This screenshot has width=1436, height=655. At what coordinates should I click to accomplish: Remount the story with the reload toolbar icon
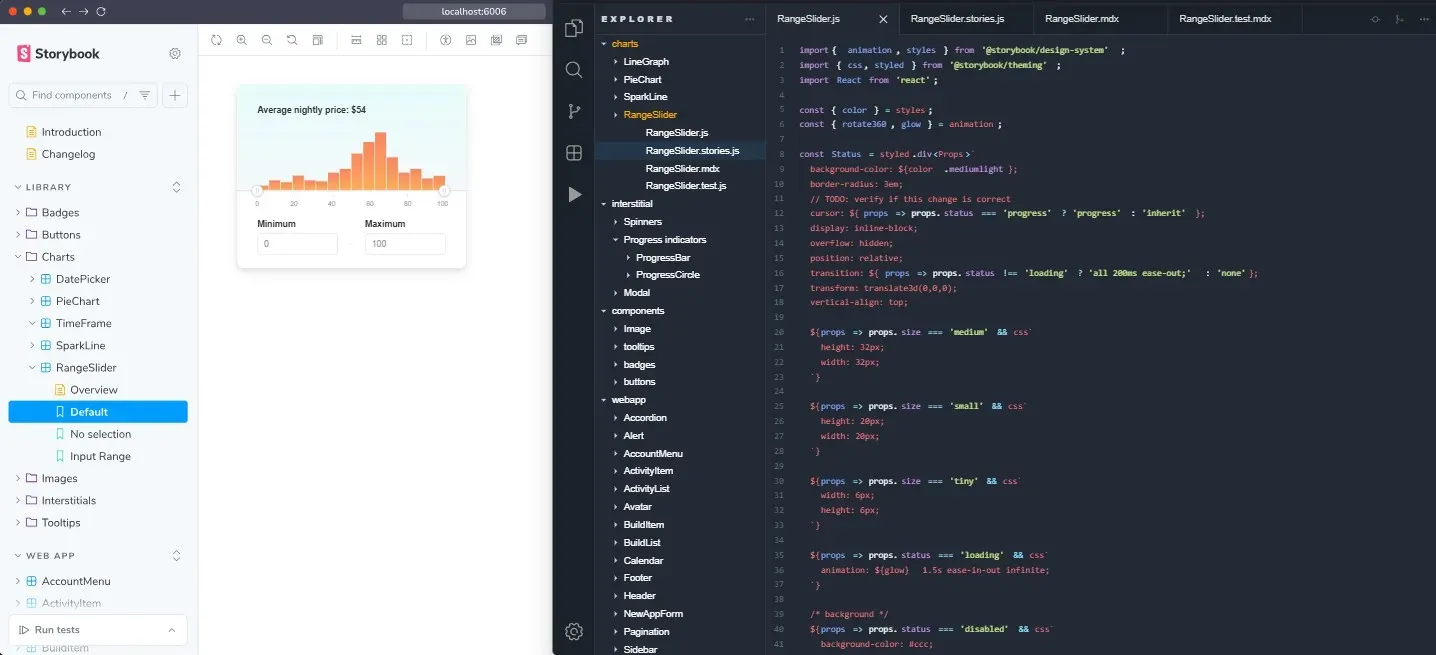coord(216,40)
